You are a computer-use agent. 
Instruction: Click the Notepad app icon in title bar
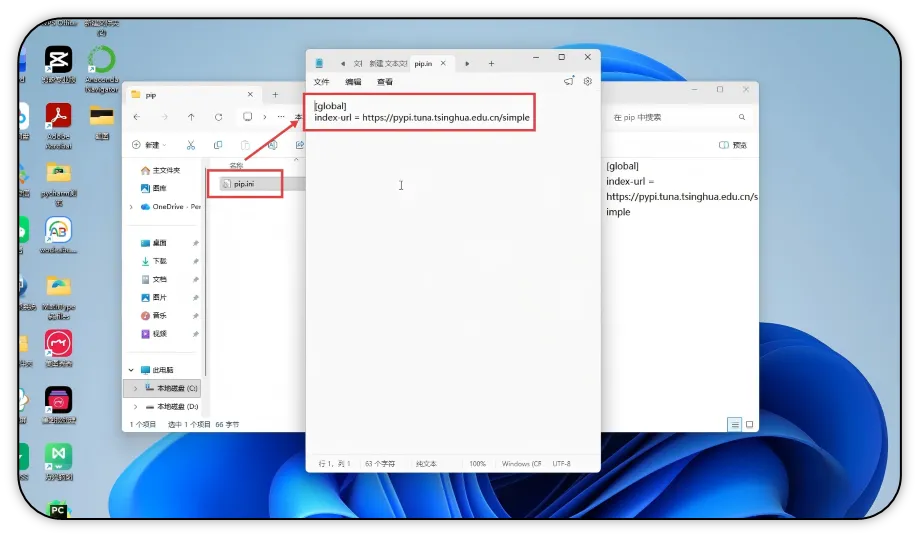(x=319, y=63)
